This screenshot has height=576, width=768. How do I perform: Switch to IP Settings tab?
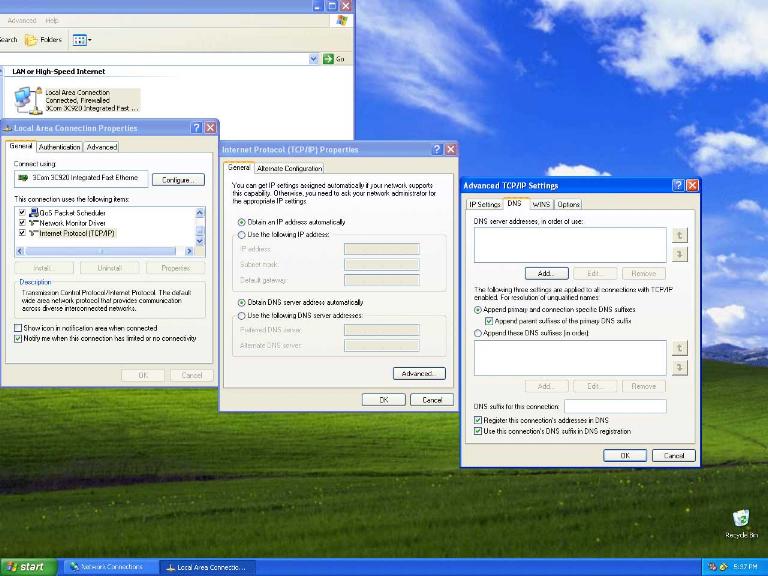click(x=484, y=204)
